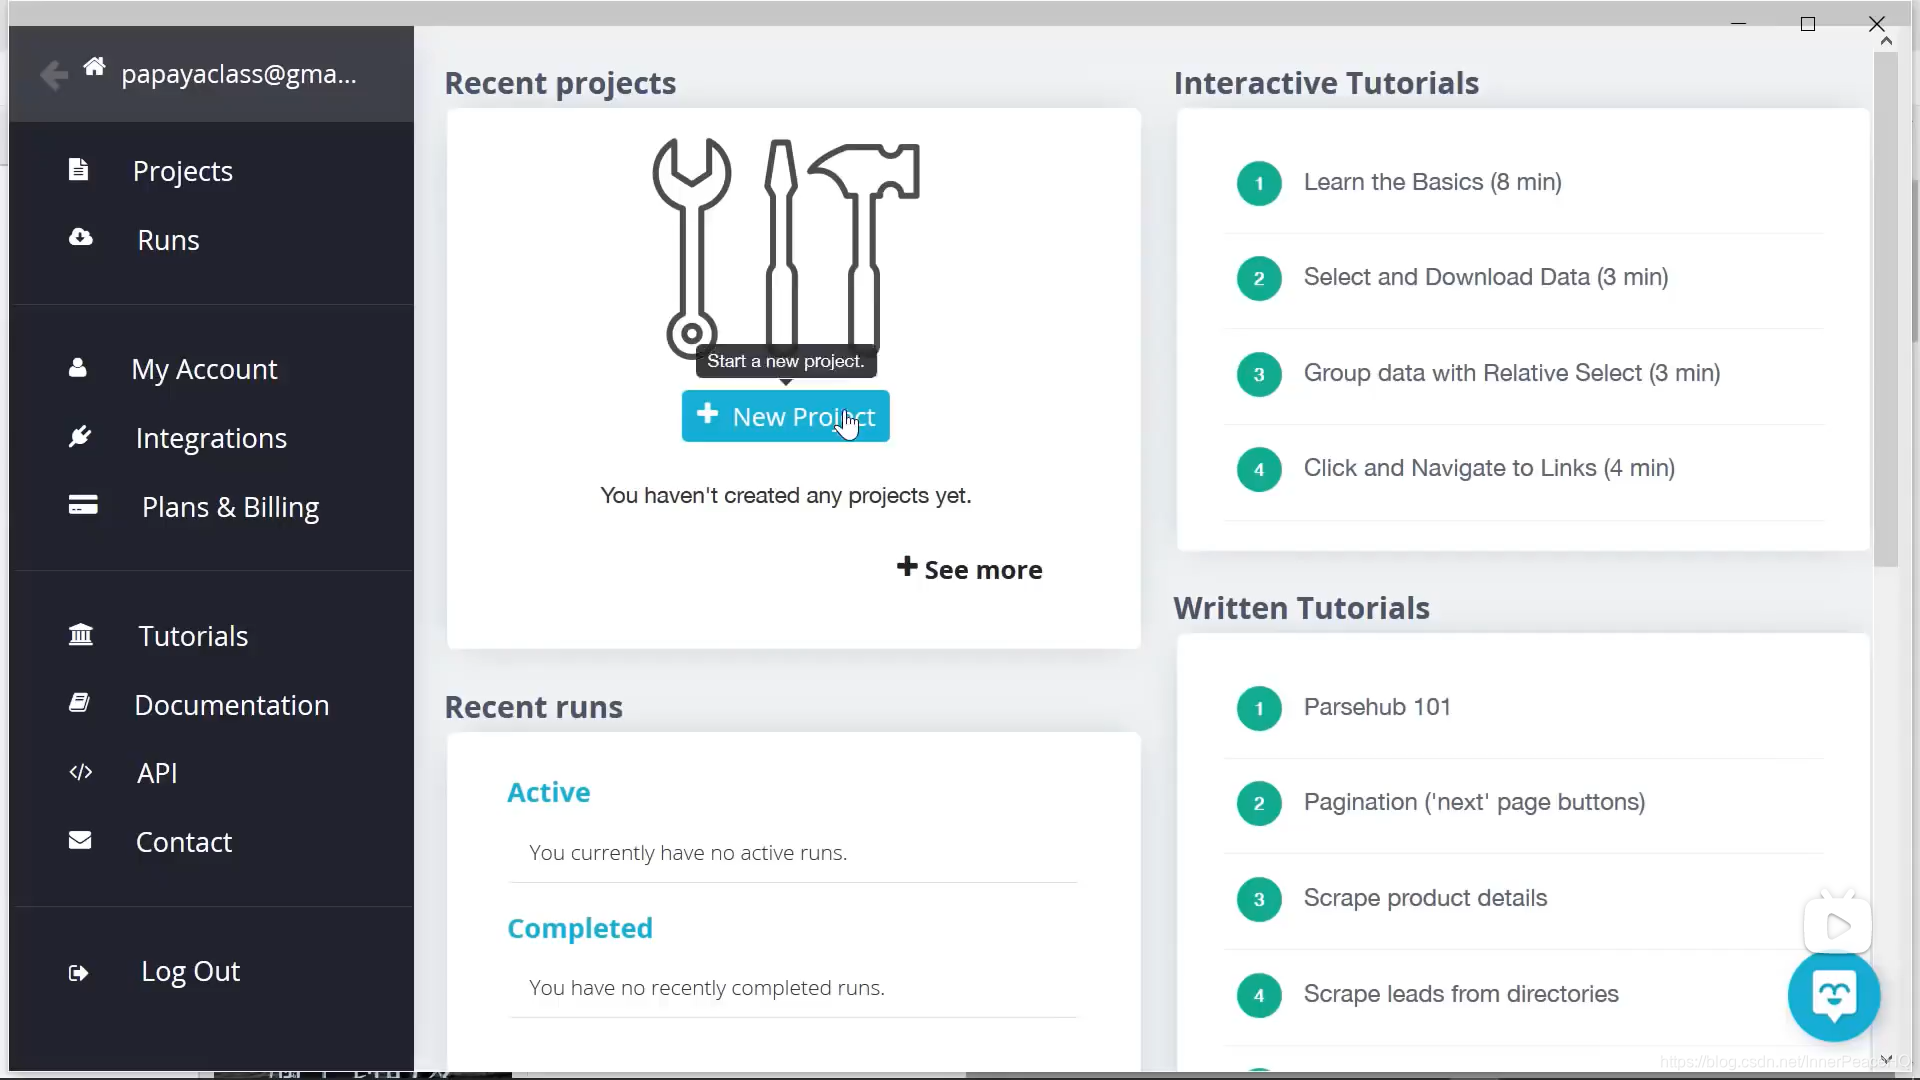Click the Projects document icon
Screen dimensions: 1920x1080
click(x=78, y=170)
